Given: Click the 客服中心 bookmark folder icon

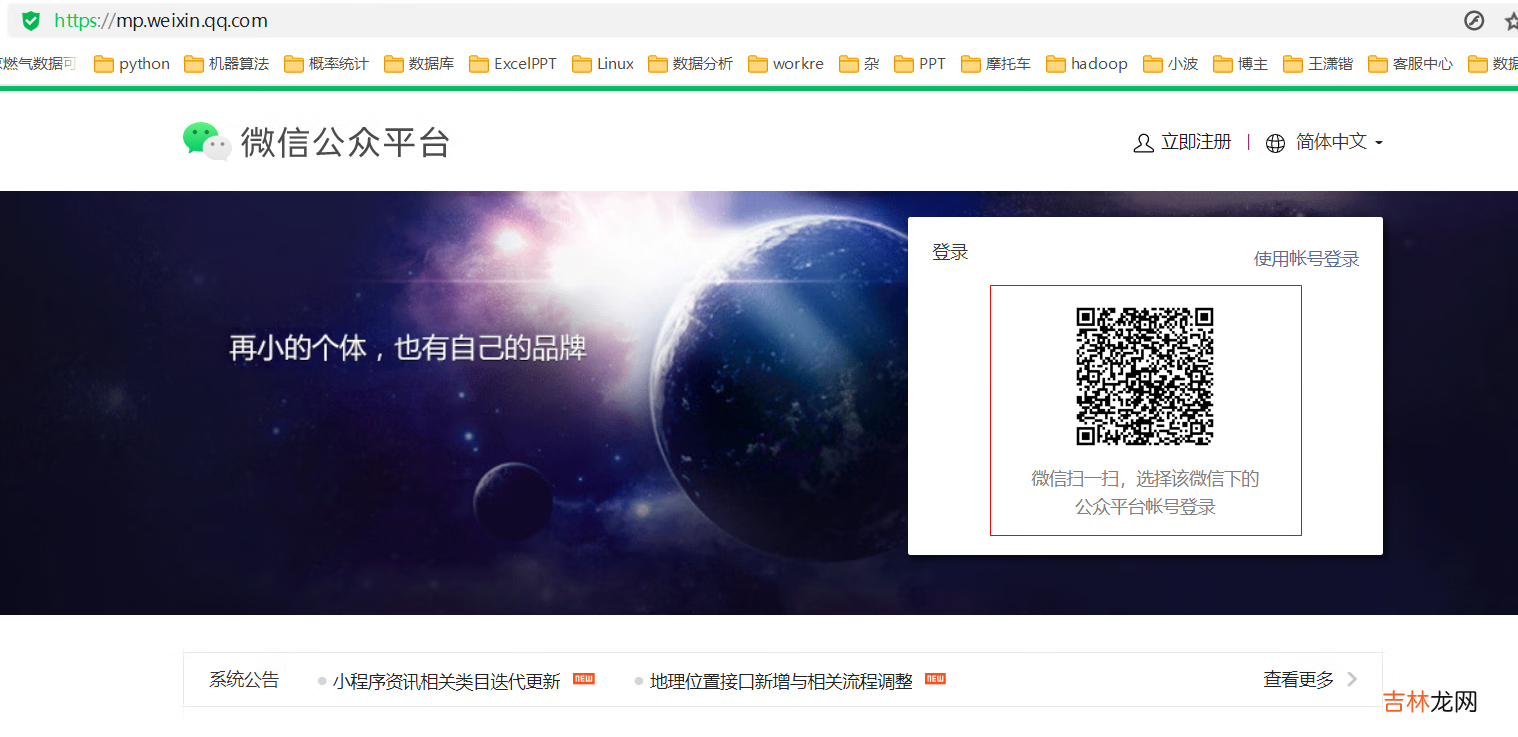Looking at the screenshot, I should click(x=1377, y=64).
